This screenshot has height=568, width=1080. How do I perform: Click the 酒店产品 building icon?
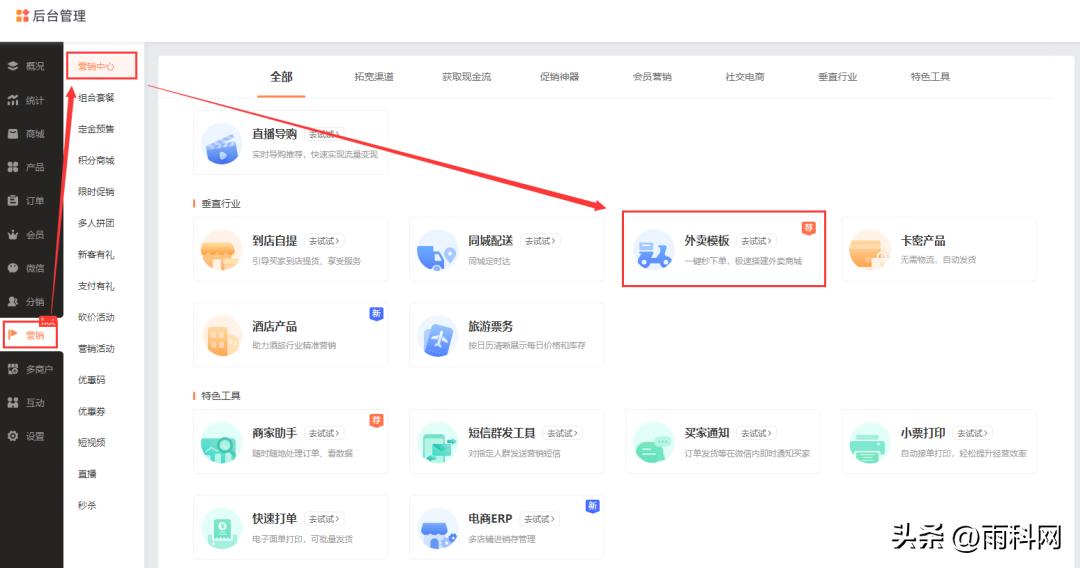pos(221,336)
